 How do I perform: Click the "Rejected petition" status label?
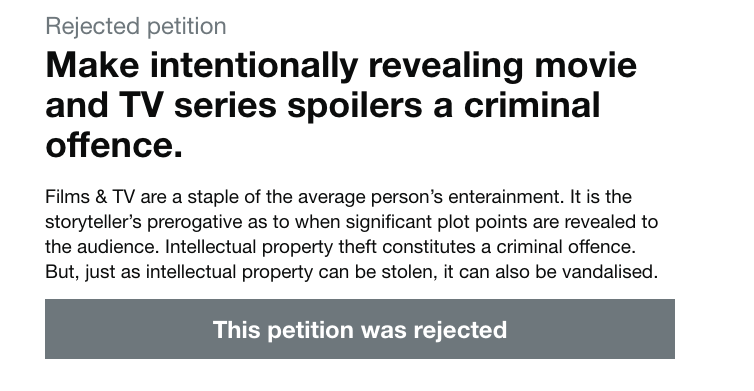pos(136,26)
